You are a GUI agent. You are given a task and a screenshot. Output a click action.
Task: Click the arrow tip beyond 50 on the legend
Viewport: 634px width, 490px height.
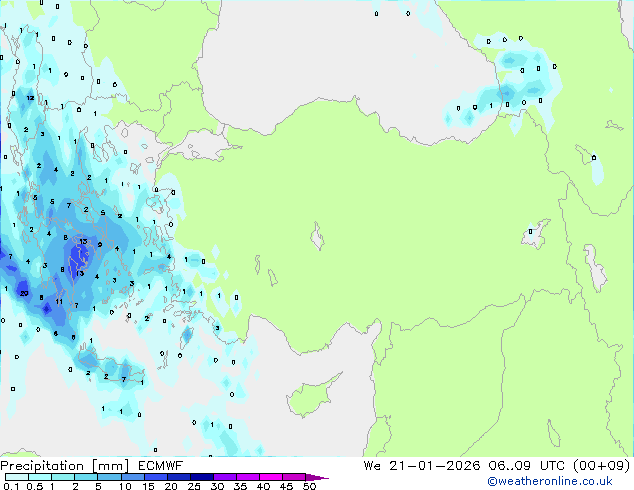point(317,477)
